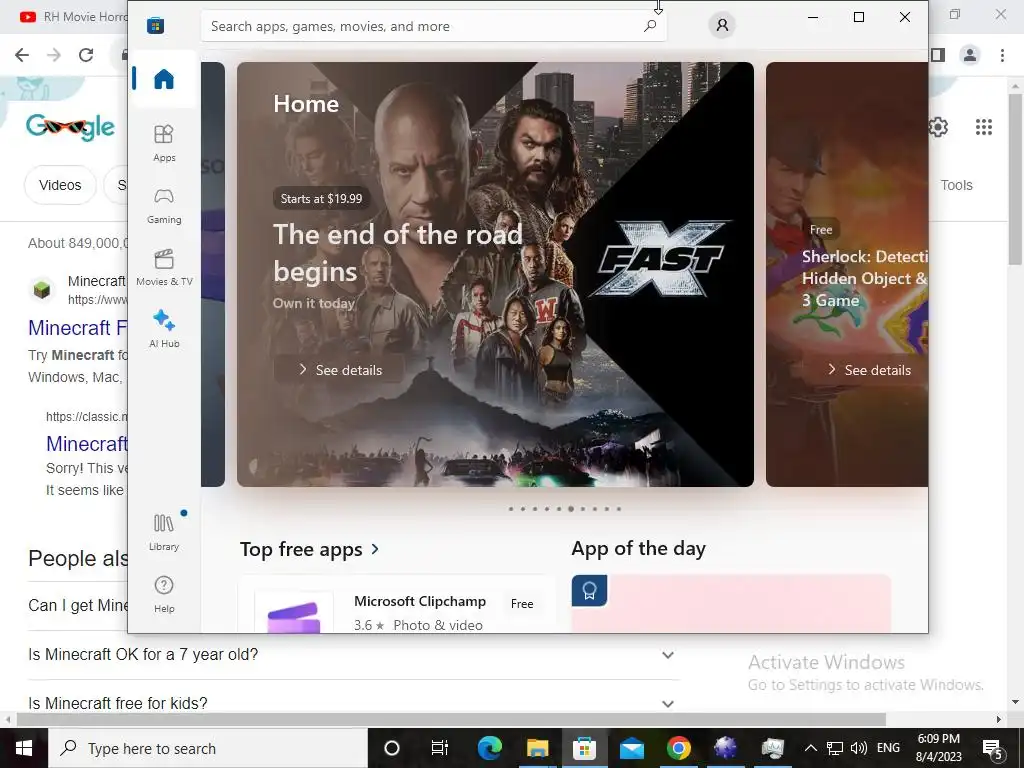Open Help in Store sidebar
The height and width of the screenshot is (768, 1024).
tap(164, 594)
